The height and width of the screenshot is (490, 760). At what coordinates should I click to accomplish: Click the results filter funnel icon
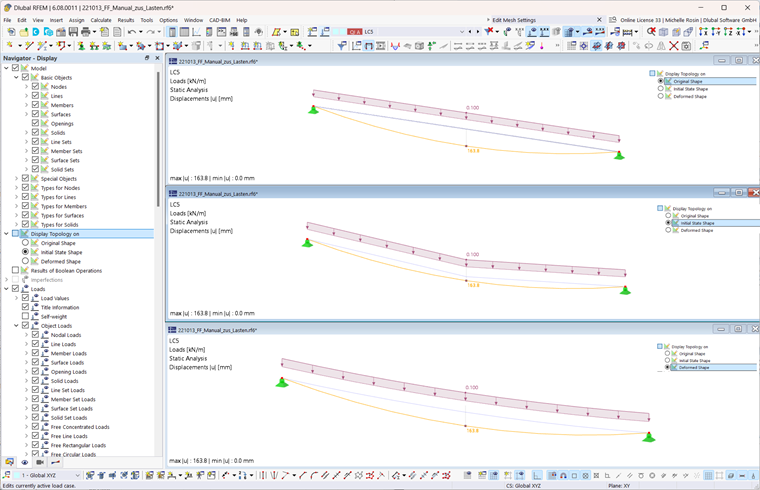pos(342,46)
